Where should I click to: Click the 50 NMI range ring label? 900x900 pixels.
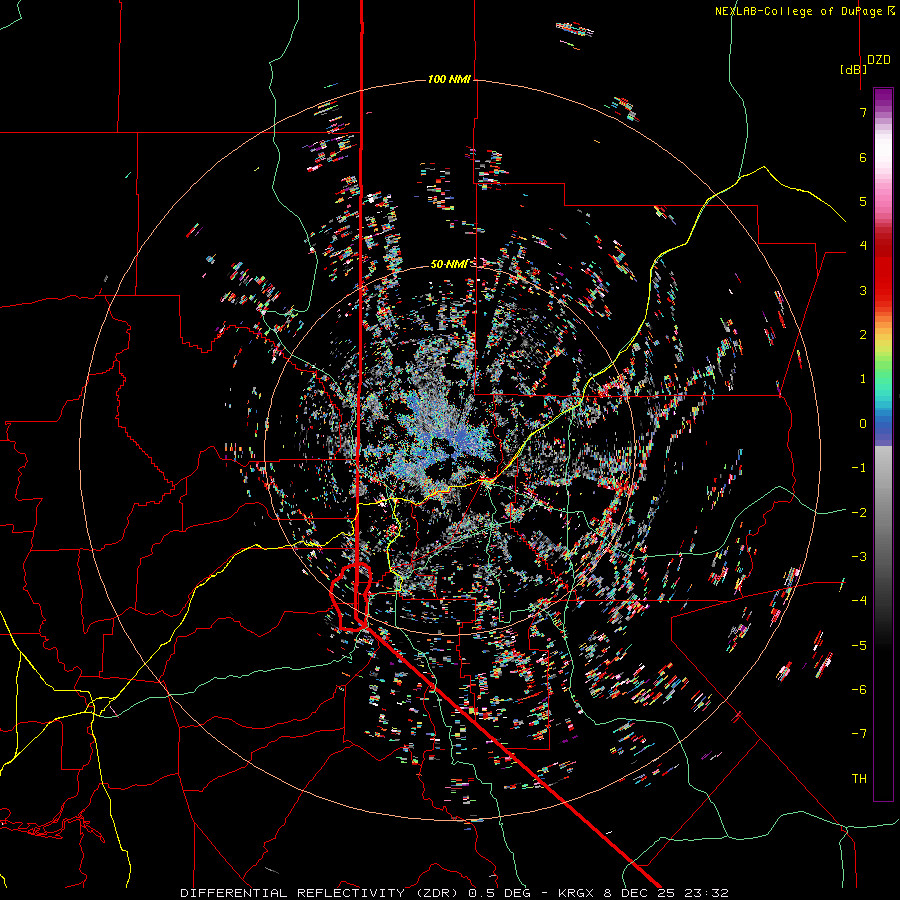coord(449,264)
